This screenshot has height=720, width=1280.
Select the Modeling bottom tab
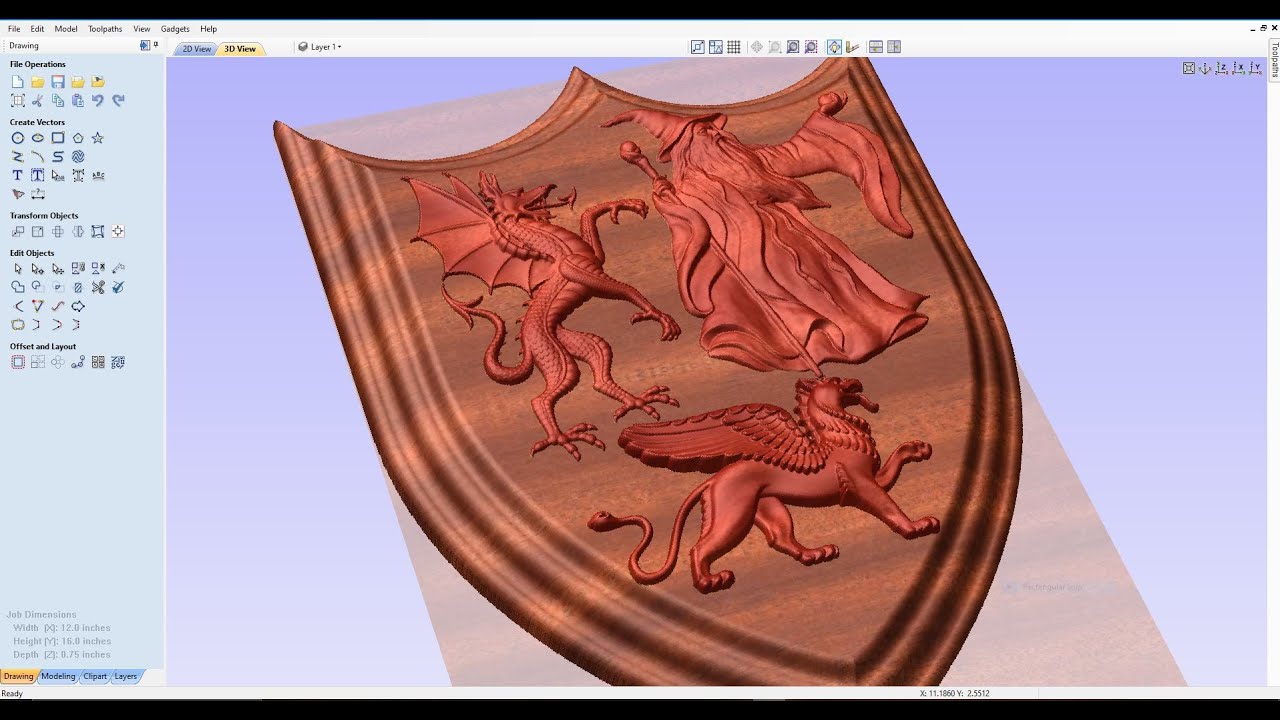coord(58,676)
